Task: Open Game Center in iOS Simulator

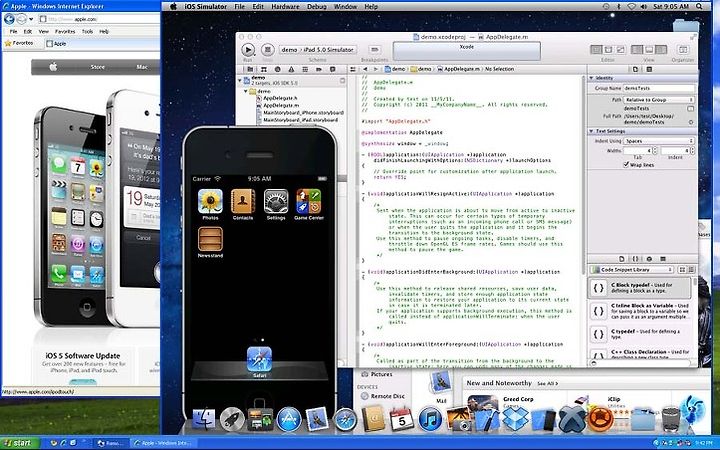Action: click(309, 202)
